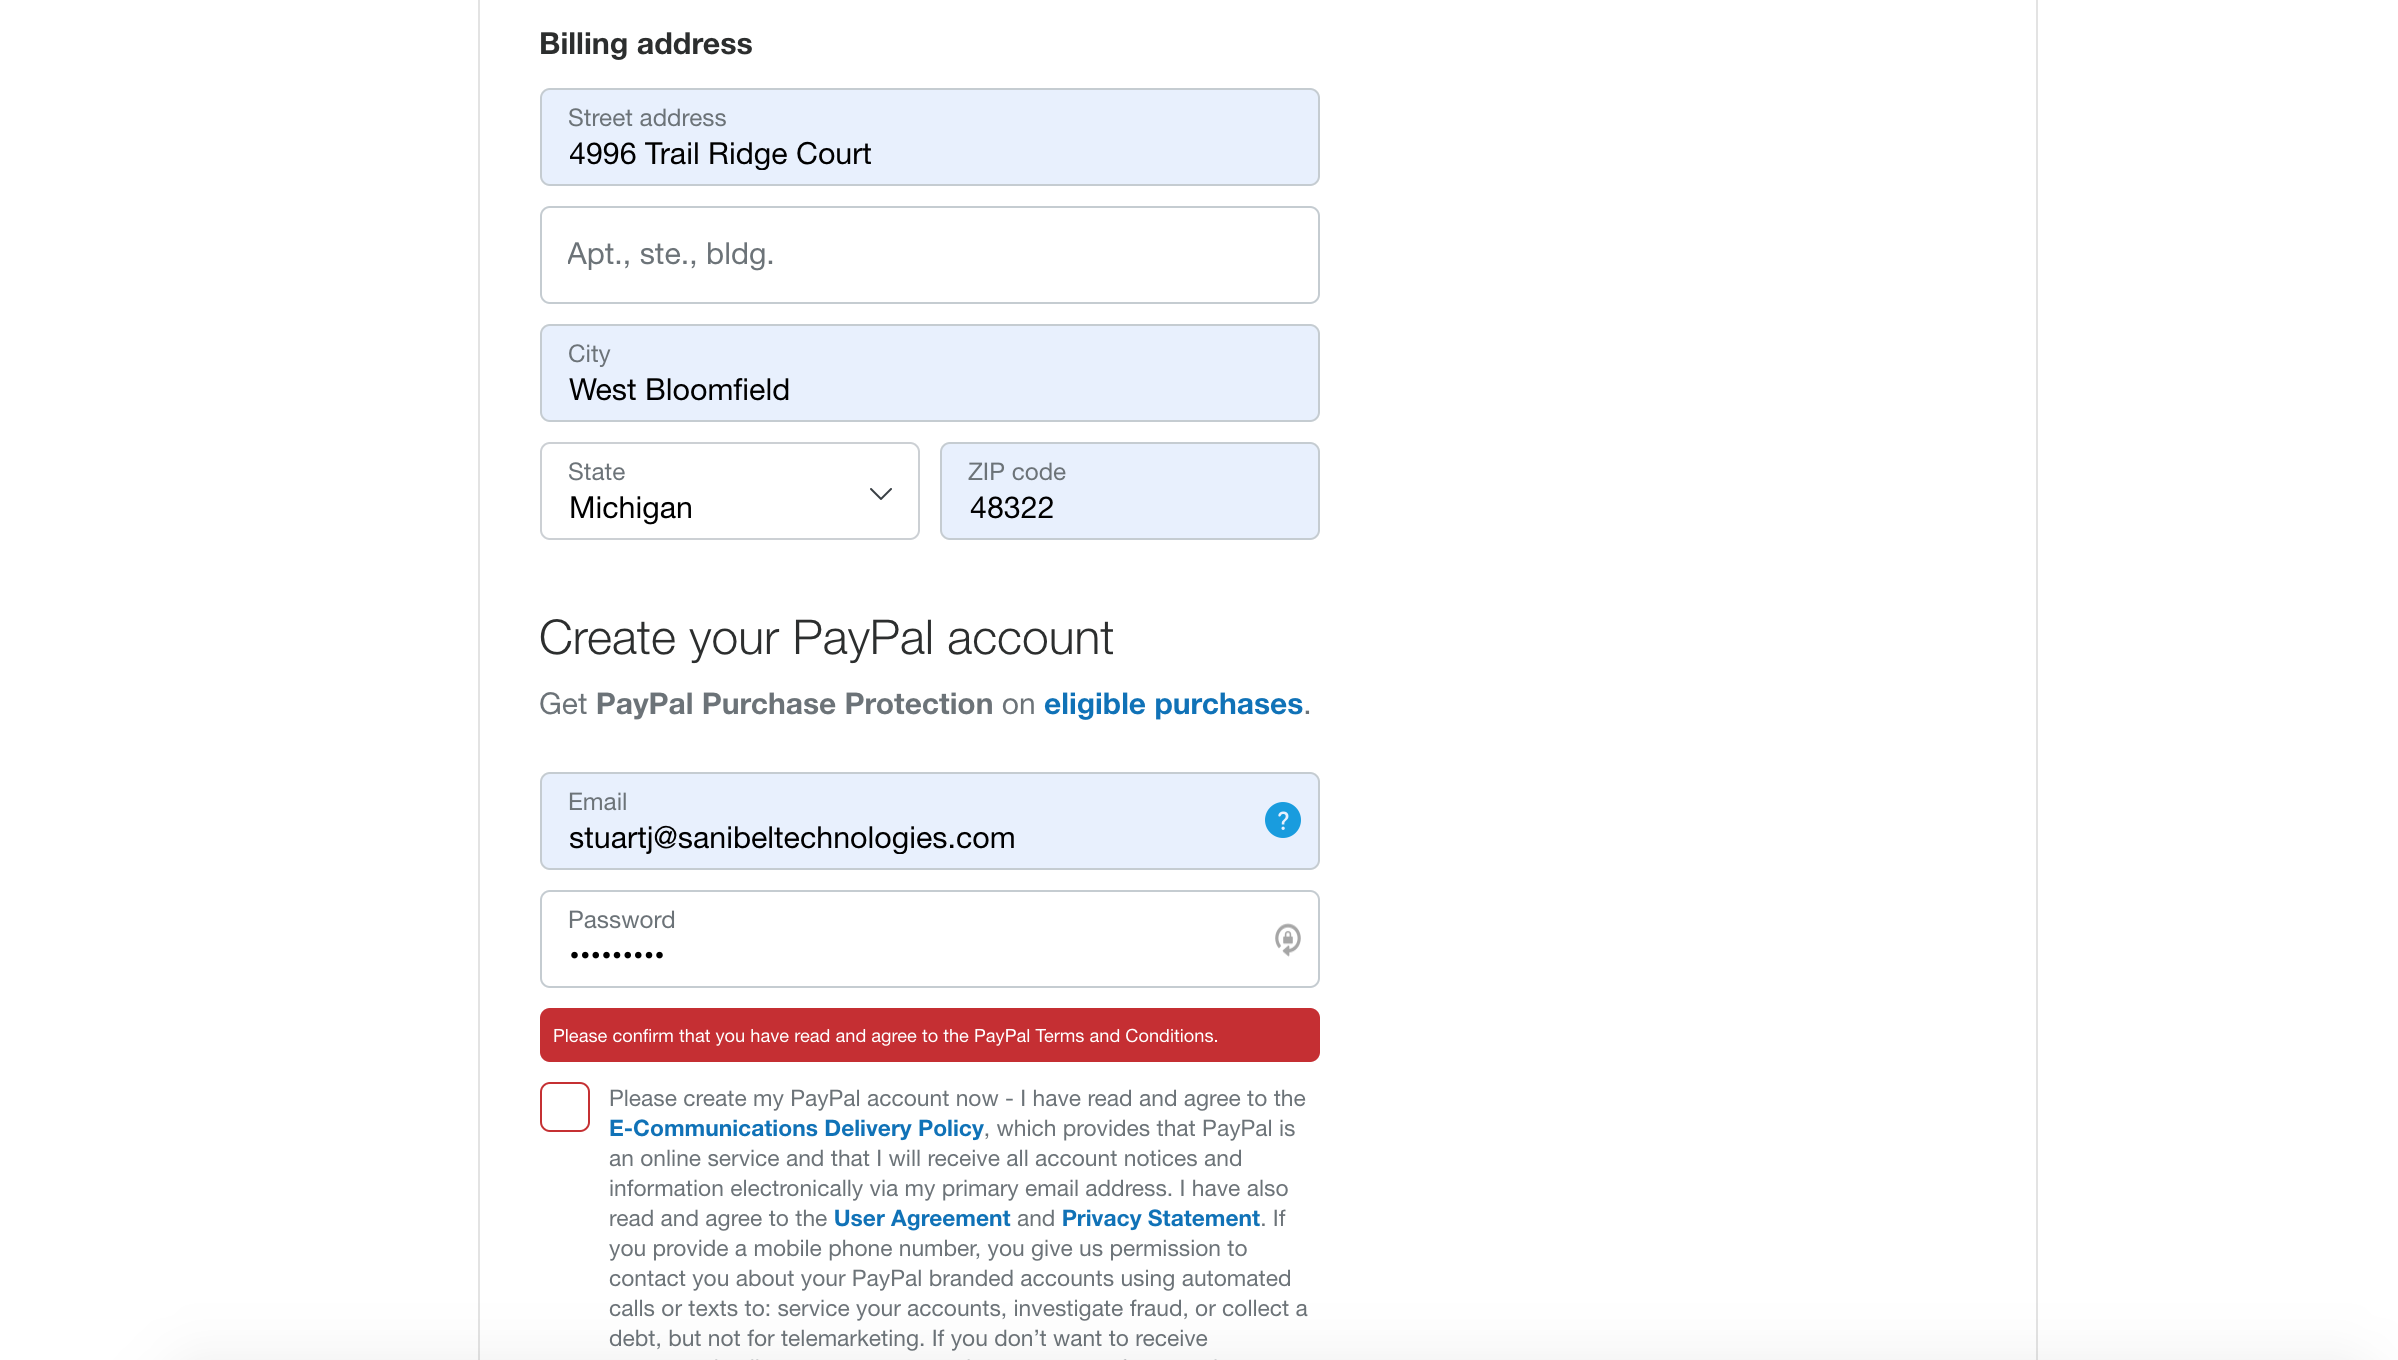Click the PayPal Purchase Protection bold text
This screenshot has height=1360, width=2398.
pos(794,704)
